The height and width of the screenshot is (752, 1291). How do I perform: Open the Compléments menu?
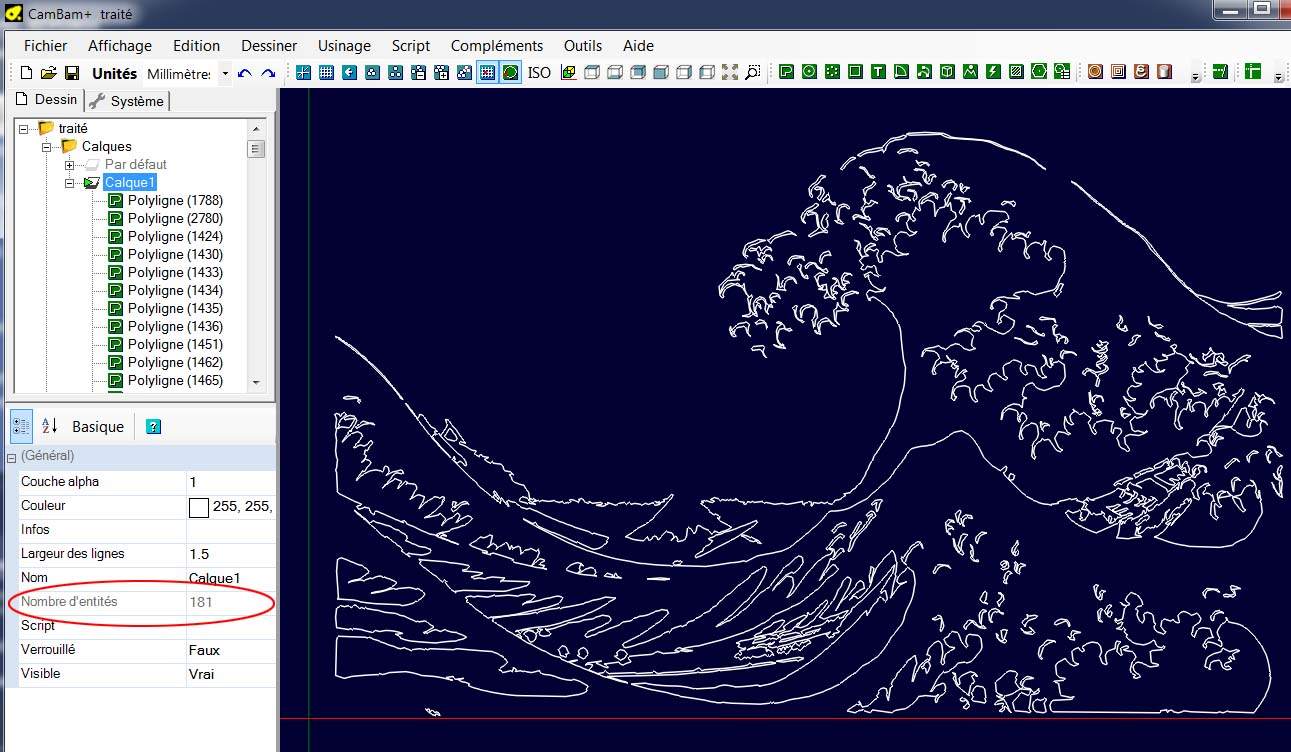497,45
